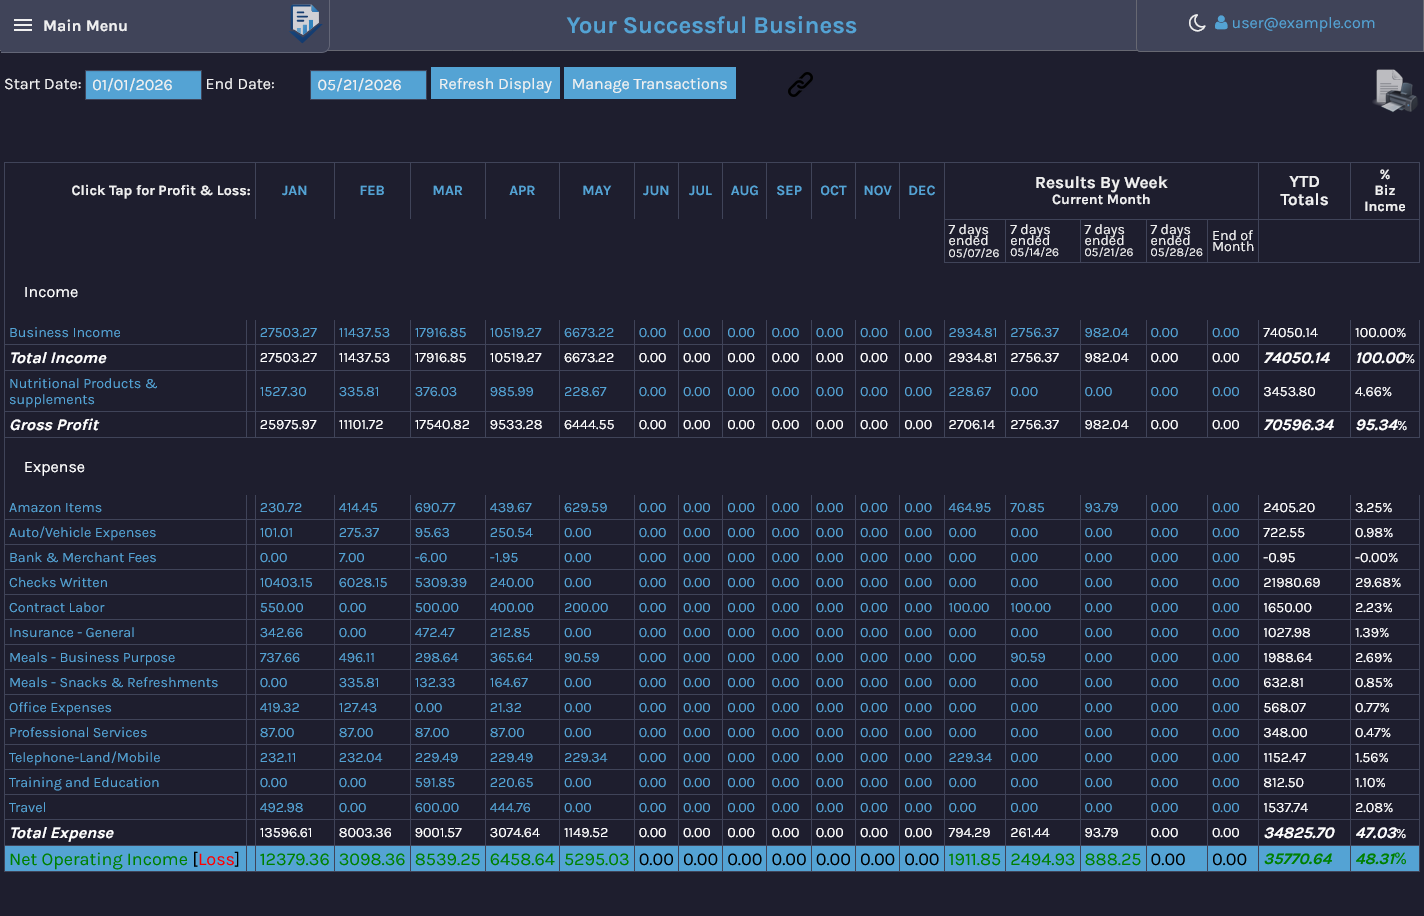This screenshot has width=1424, height=916.
Task: Open Bank & Merchant Fees link
Action: click(x=83, y=558)
